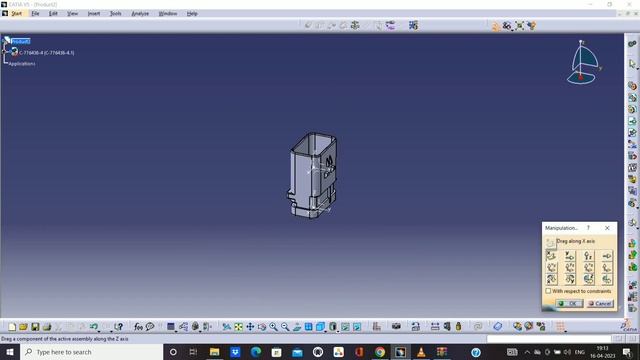Open the Insert menu

click(x=93, y=13)
